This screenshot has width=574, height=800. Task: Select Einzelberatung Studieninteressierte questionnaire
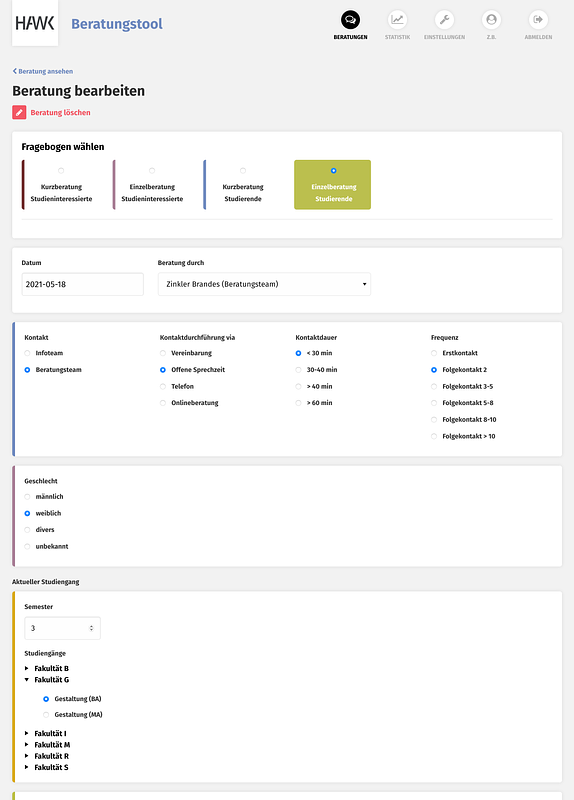point(152,185)
